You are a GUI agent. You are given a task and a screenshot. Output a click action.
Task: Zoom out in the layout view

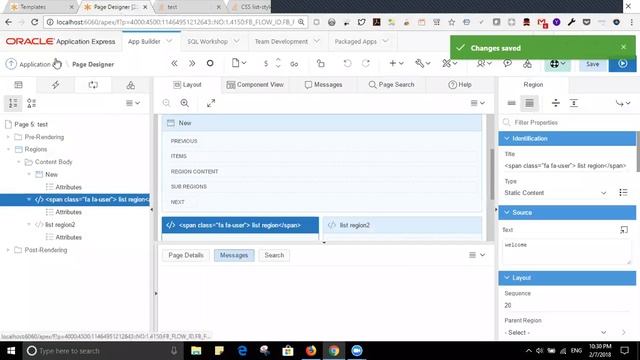[166, 103]
